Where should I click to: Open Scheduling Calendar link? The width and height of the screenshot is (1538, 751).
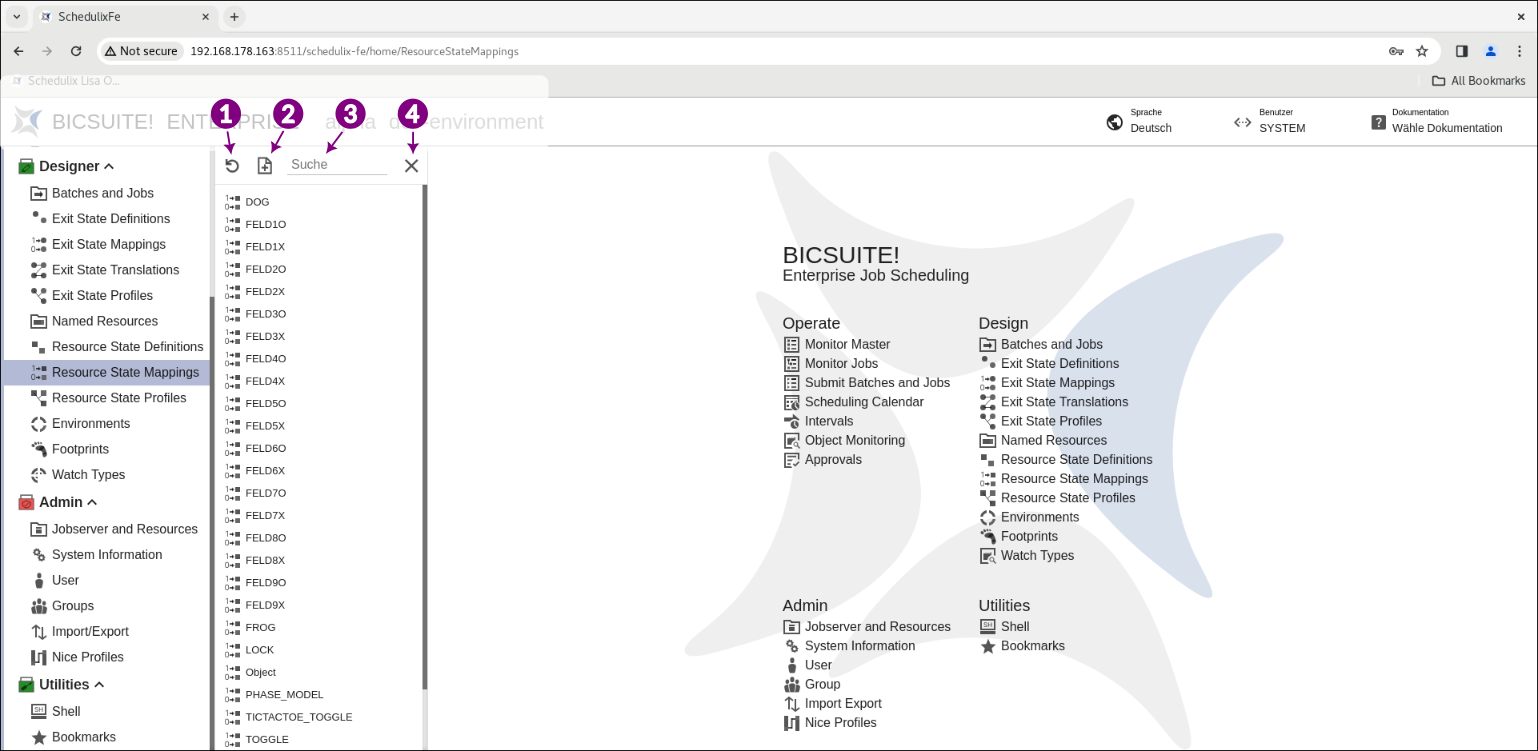click(x=864, y=402)
